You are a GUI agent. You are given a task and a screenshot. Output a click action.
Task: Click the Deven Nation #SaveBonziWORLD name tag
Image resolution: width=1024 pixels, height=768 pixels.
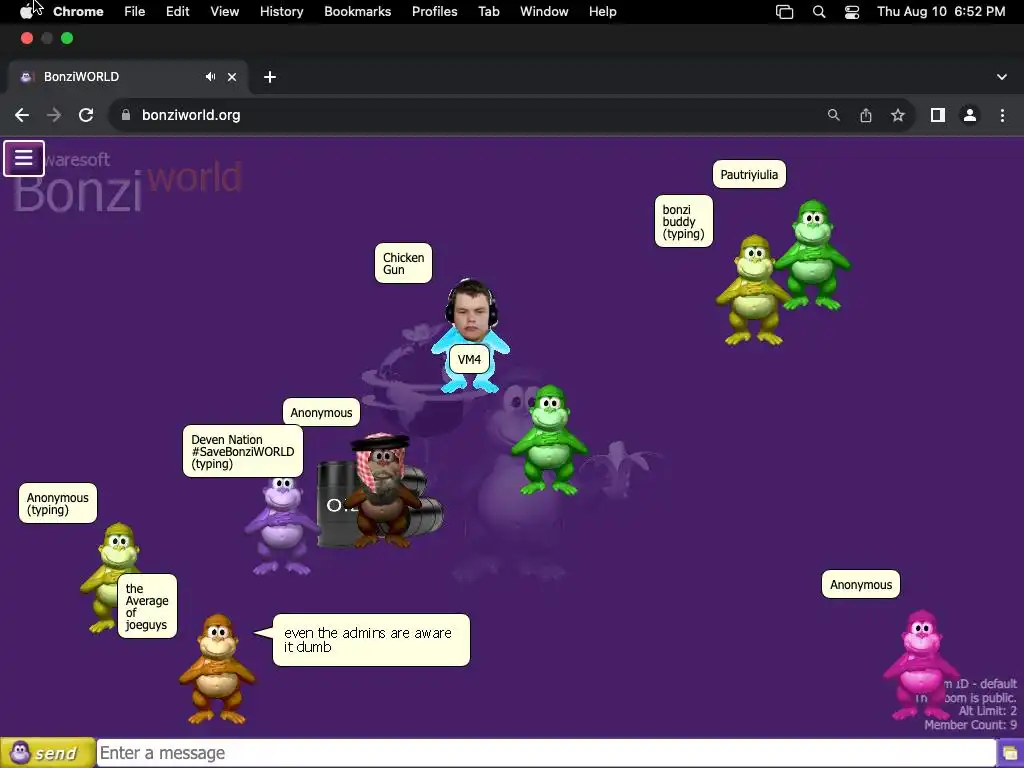[243, 451]
